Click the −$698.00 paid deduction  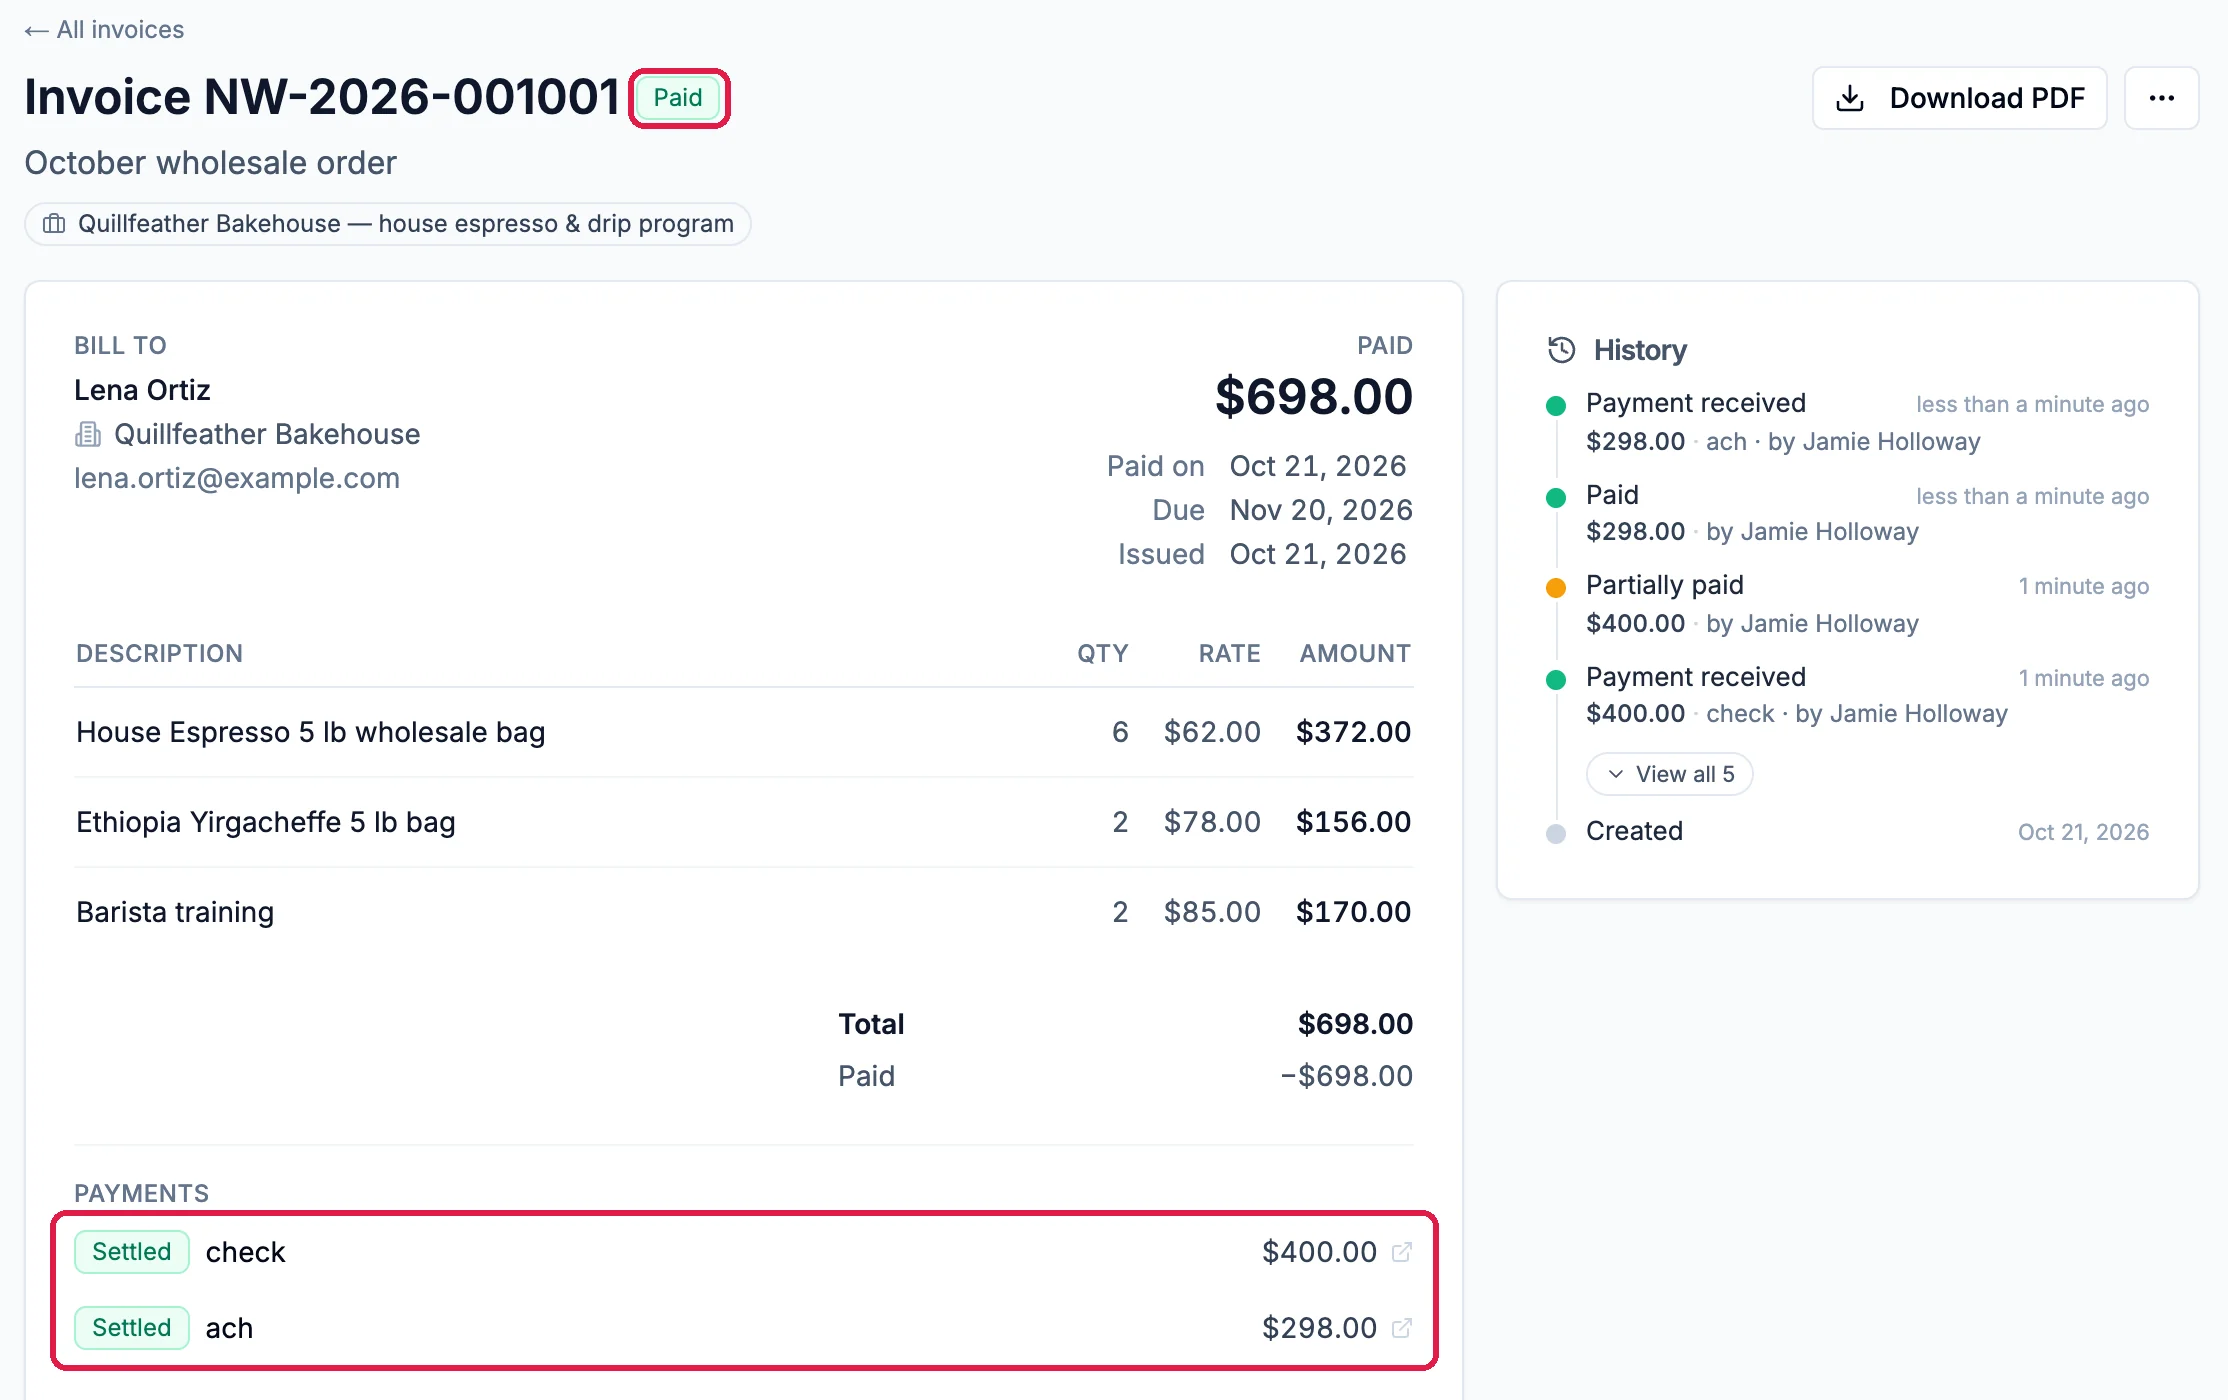tap(1347, 1076)
